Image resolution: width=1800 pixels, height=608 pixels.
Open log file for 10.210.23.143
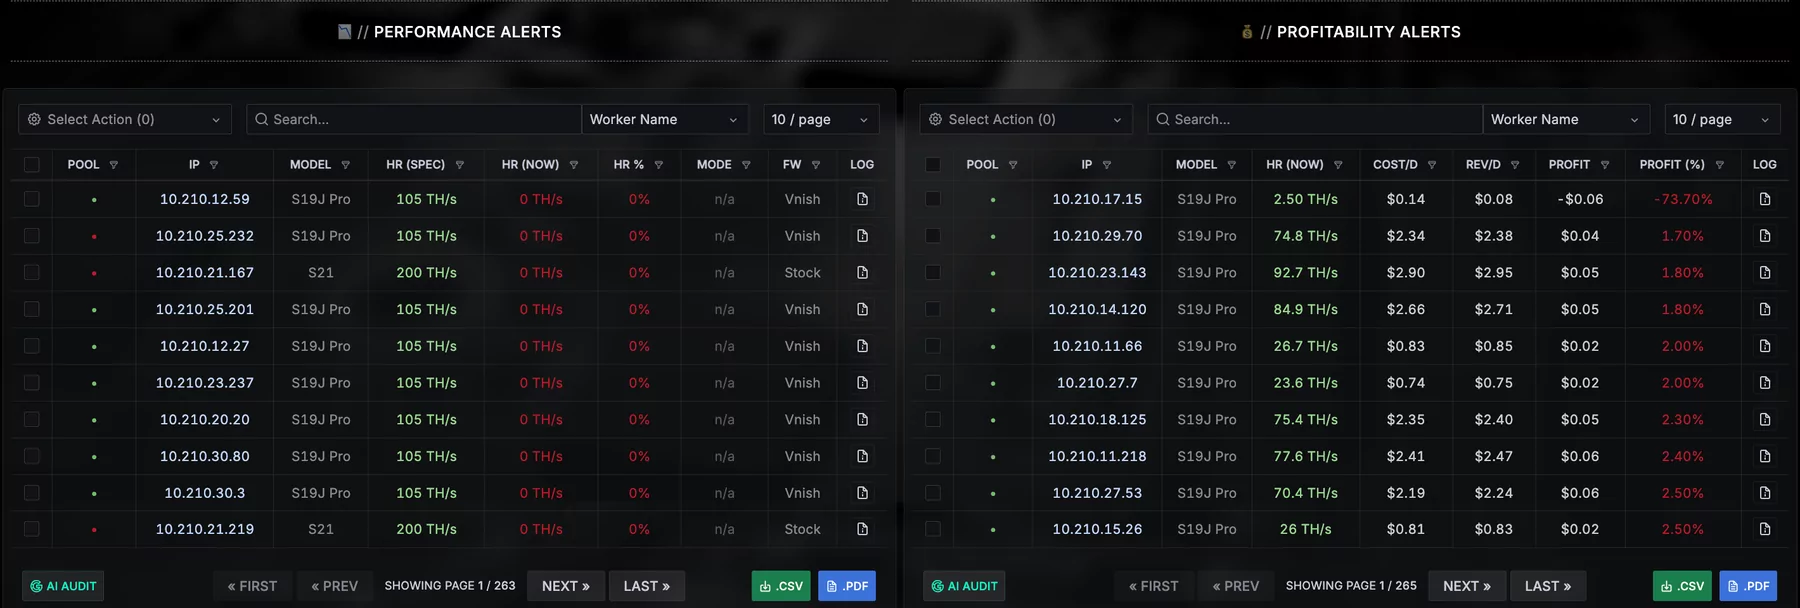pyautogui.click(x=1765, y=272)
